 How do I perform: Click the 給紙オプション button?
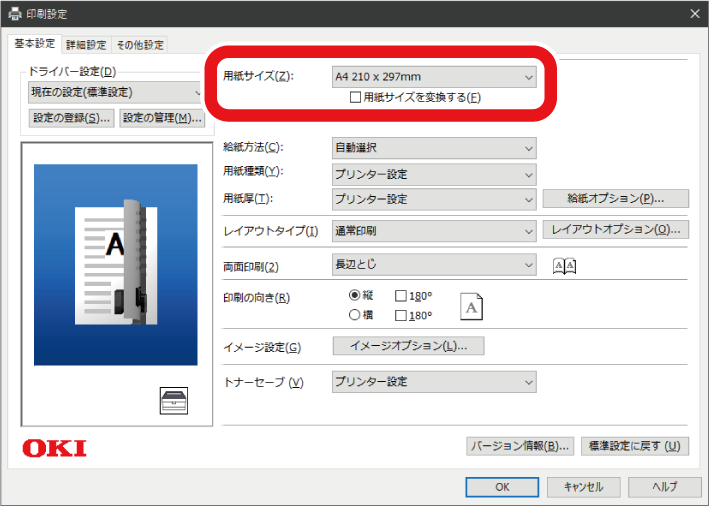pos(616,198)
